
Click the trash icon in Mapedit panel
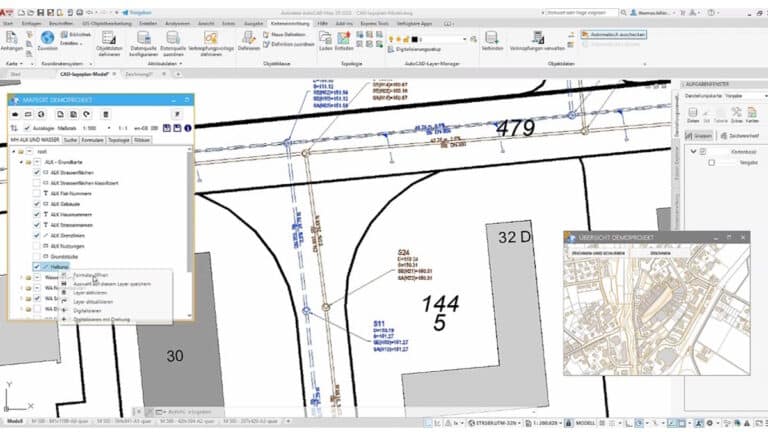[x=104, y=115]
